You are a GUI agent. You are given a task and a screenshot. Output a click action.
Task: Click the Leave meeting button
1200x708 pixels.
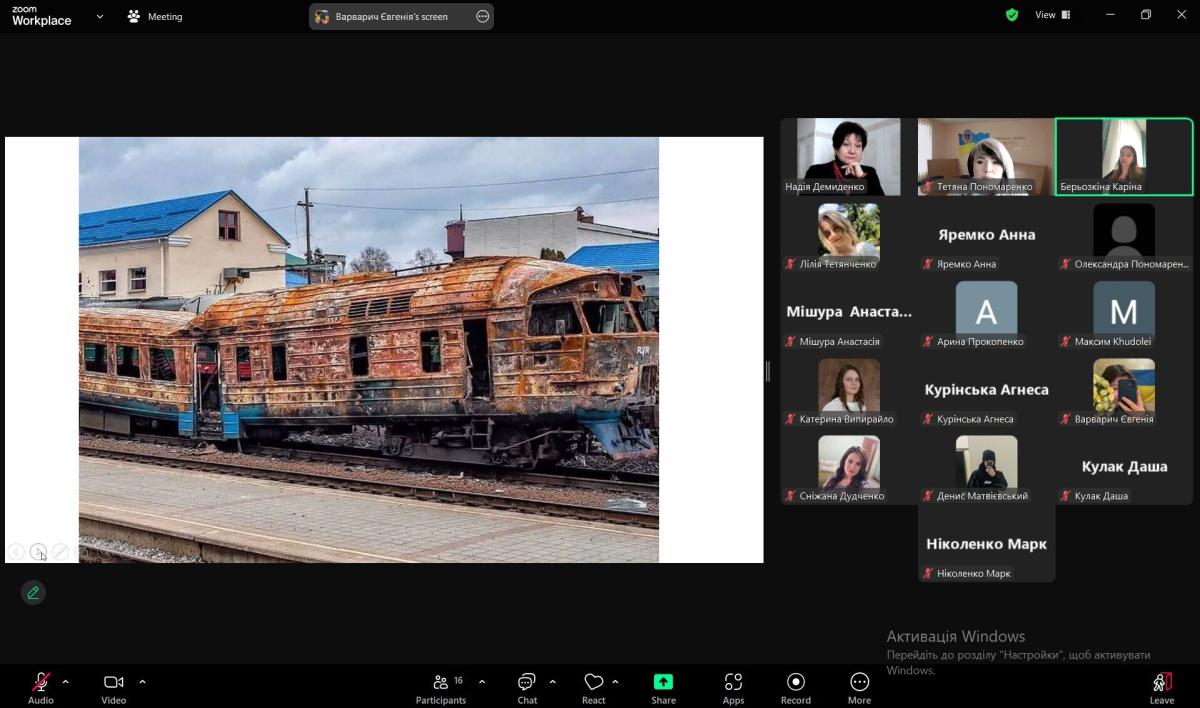tap(1161, 684)
